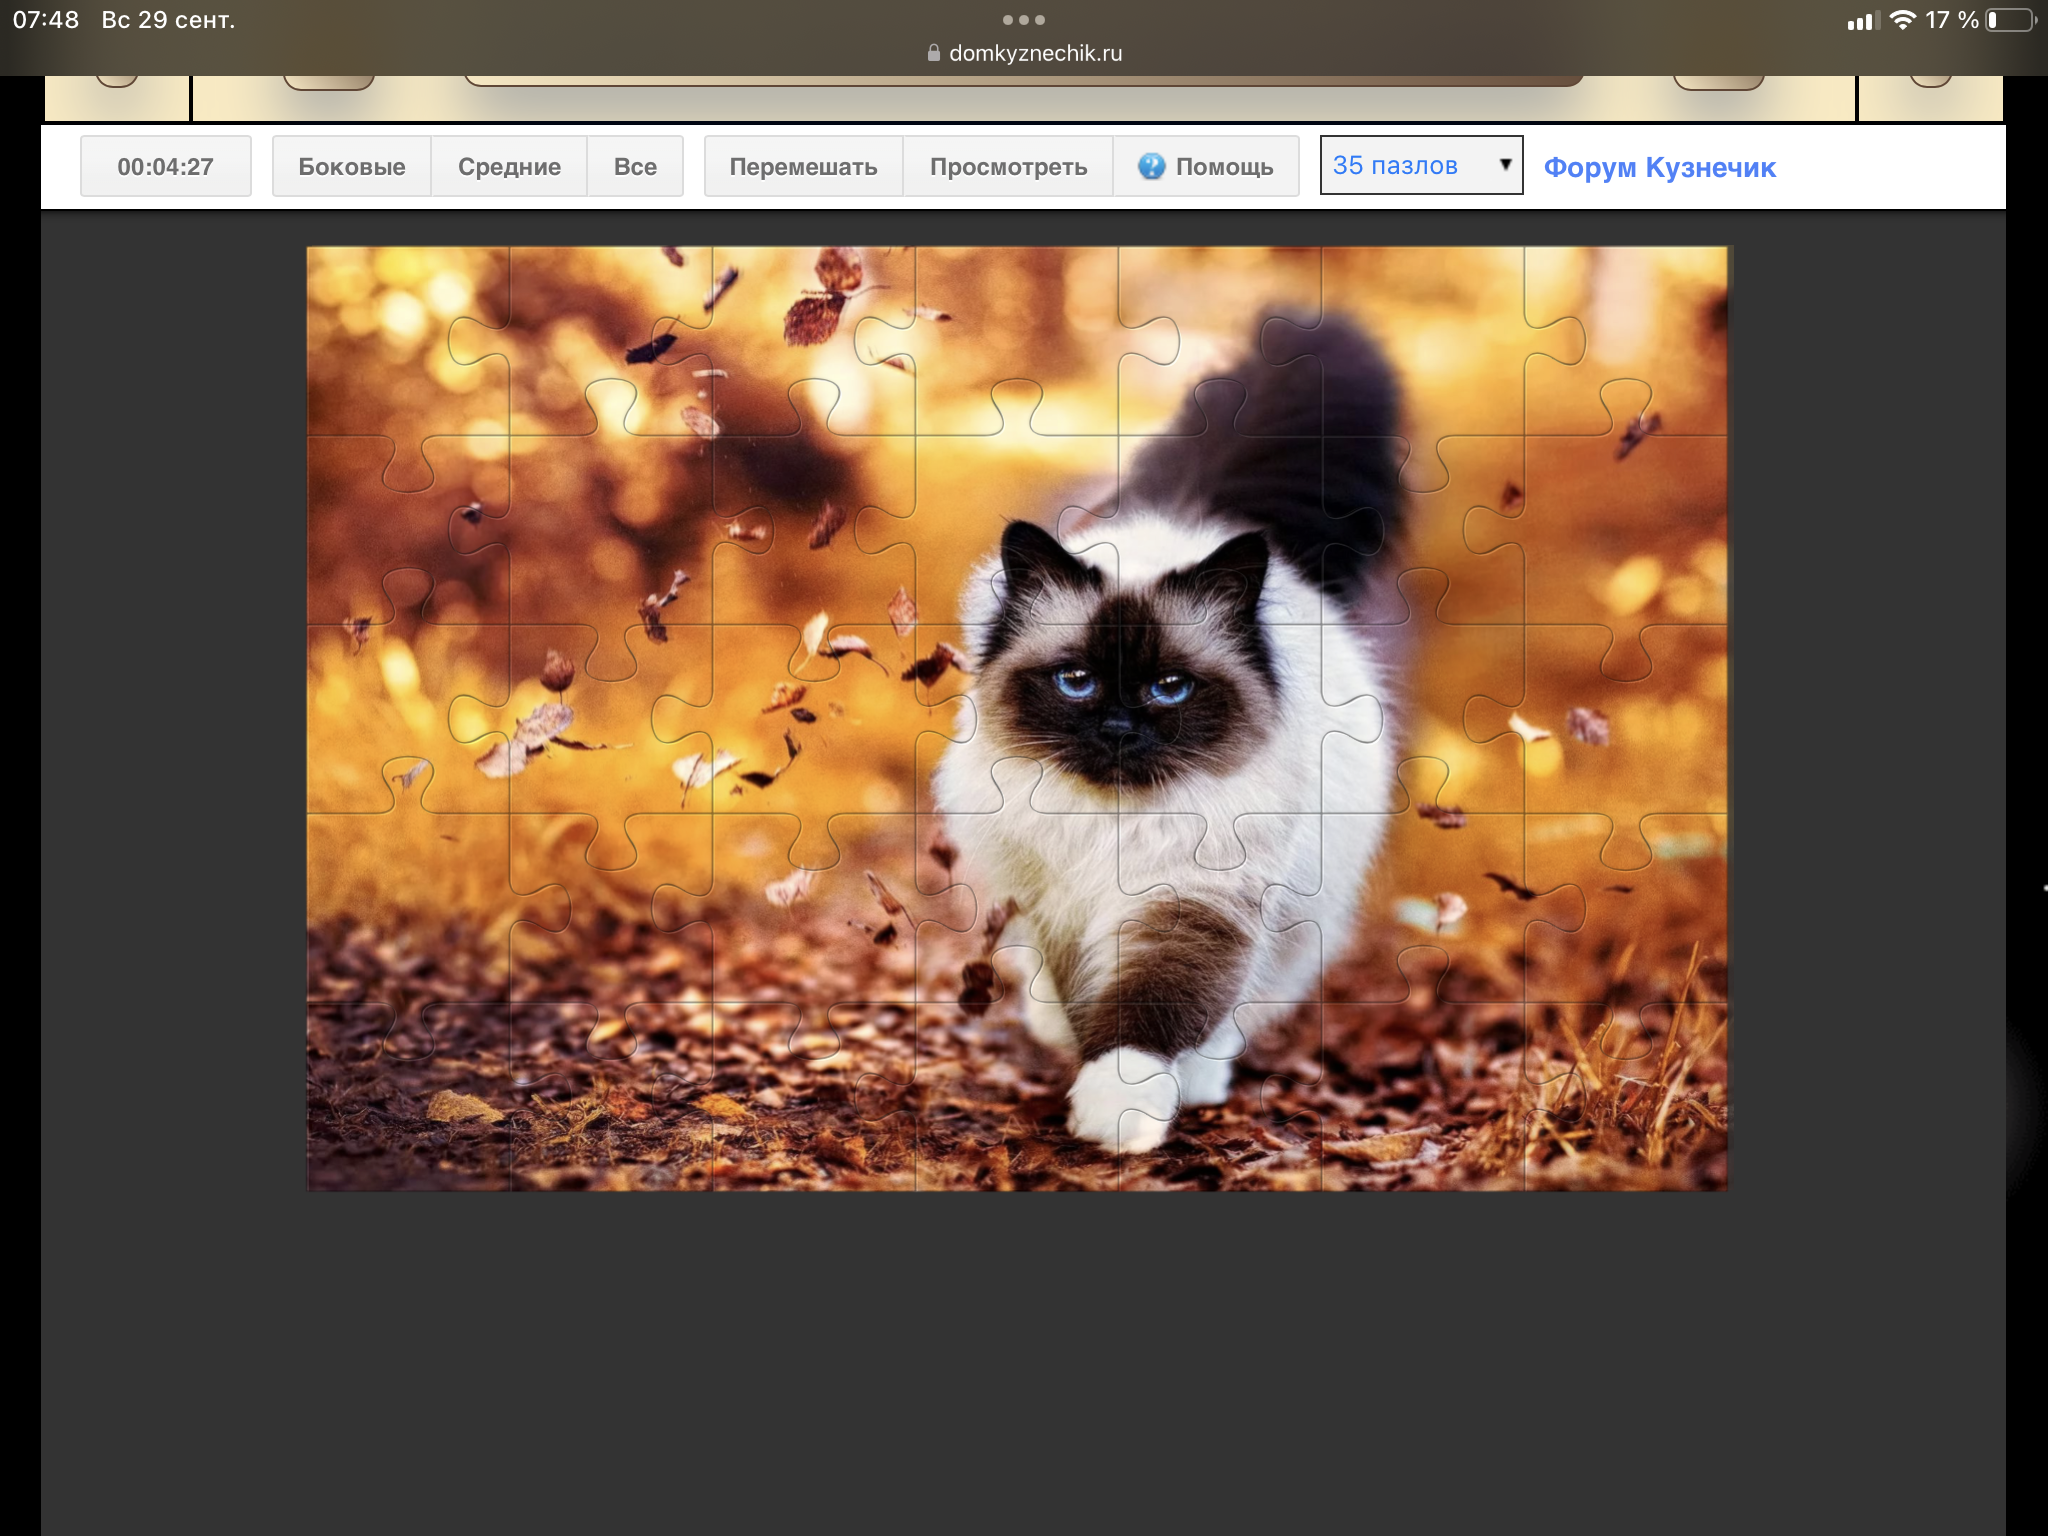The height and width of the screenshot is (1536, 2048).
Task: Click the Боковые pieces button
Action: click(x=352, y=167)
